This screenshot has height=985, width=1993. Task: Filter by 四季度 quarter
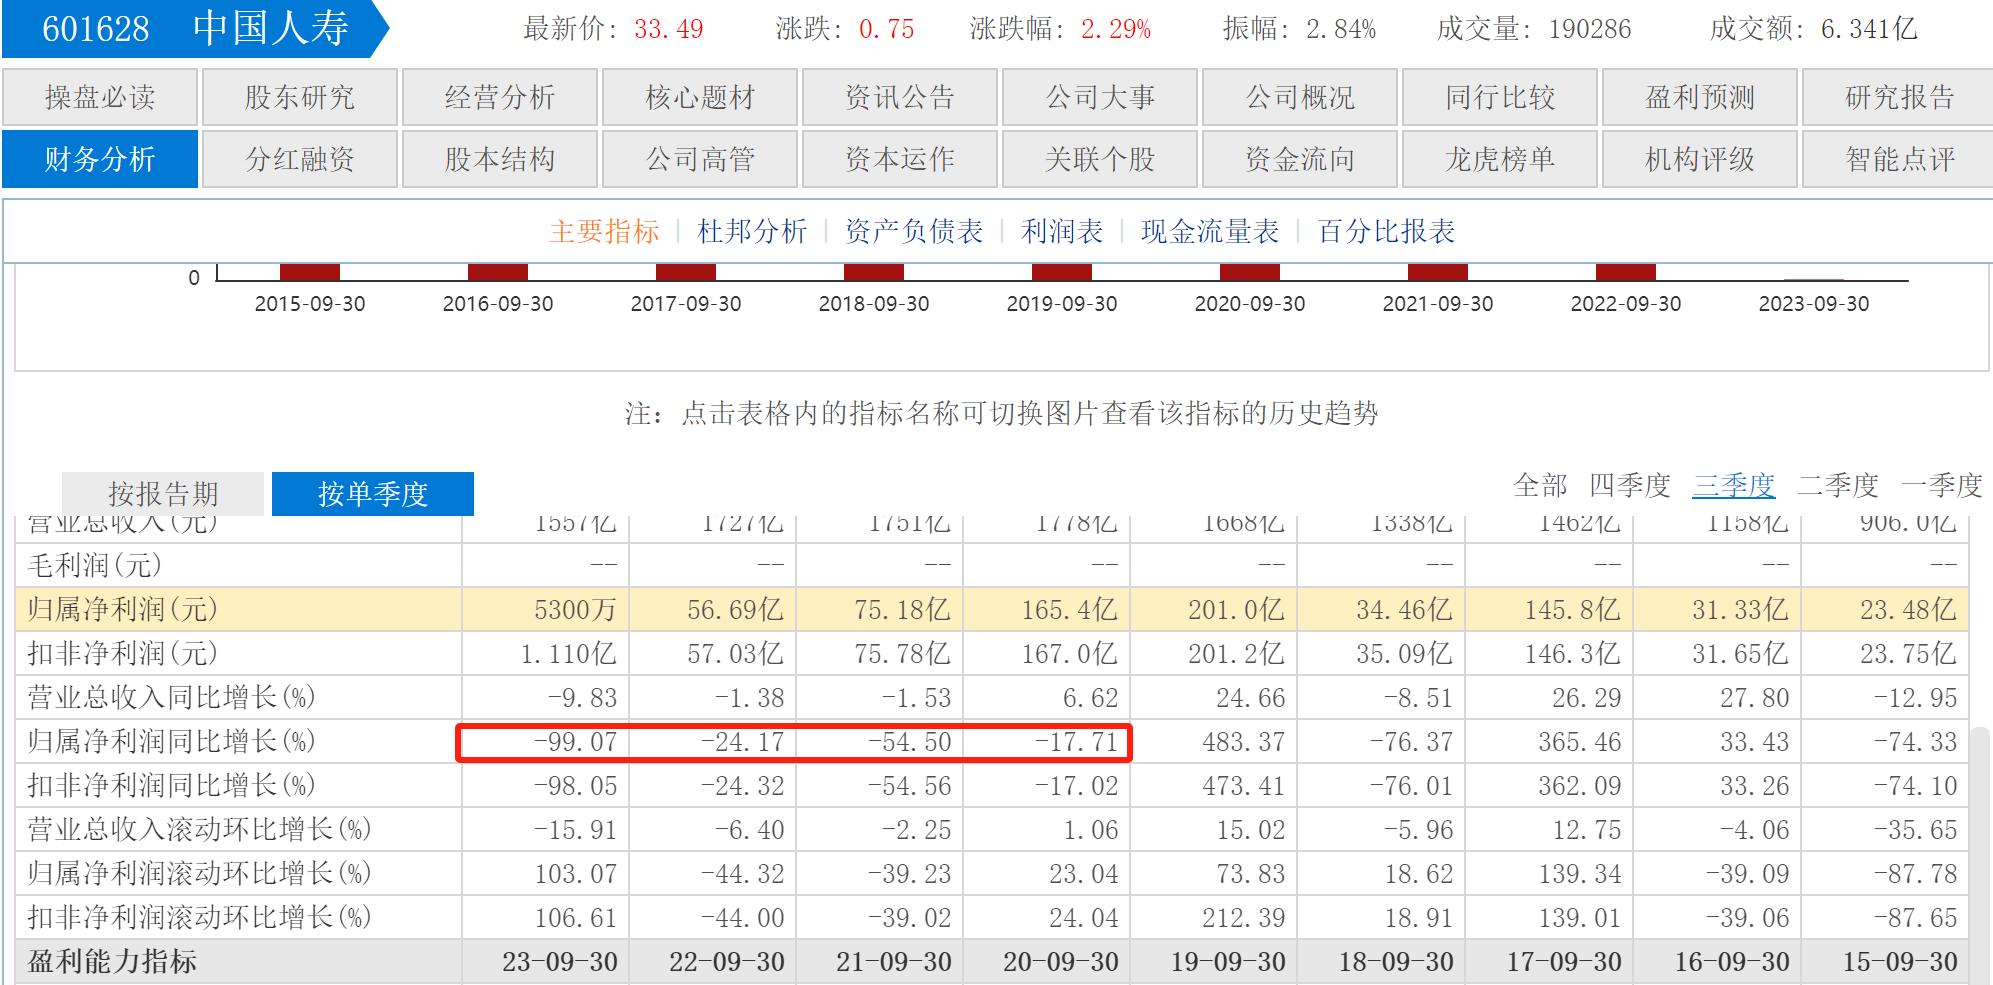click(x=1630, y=486)
